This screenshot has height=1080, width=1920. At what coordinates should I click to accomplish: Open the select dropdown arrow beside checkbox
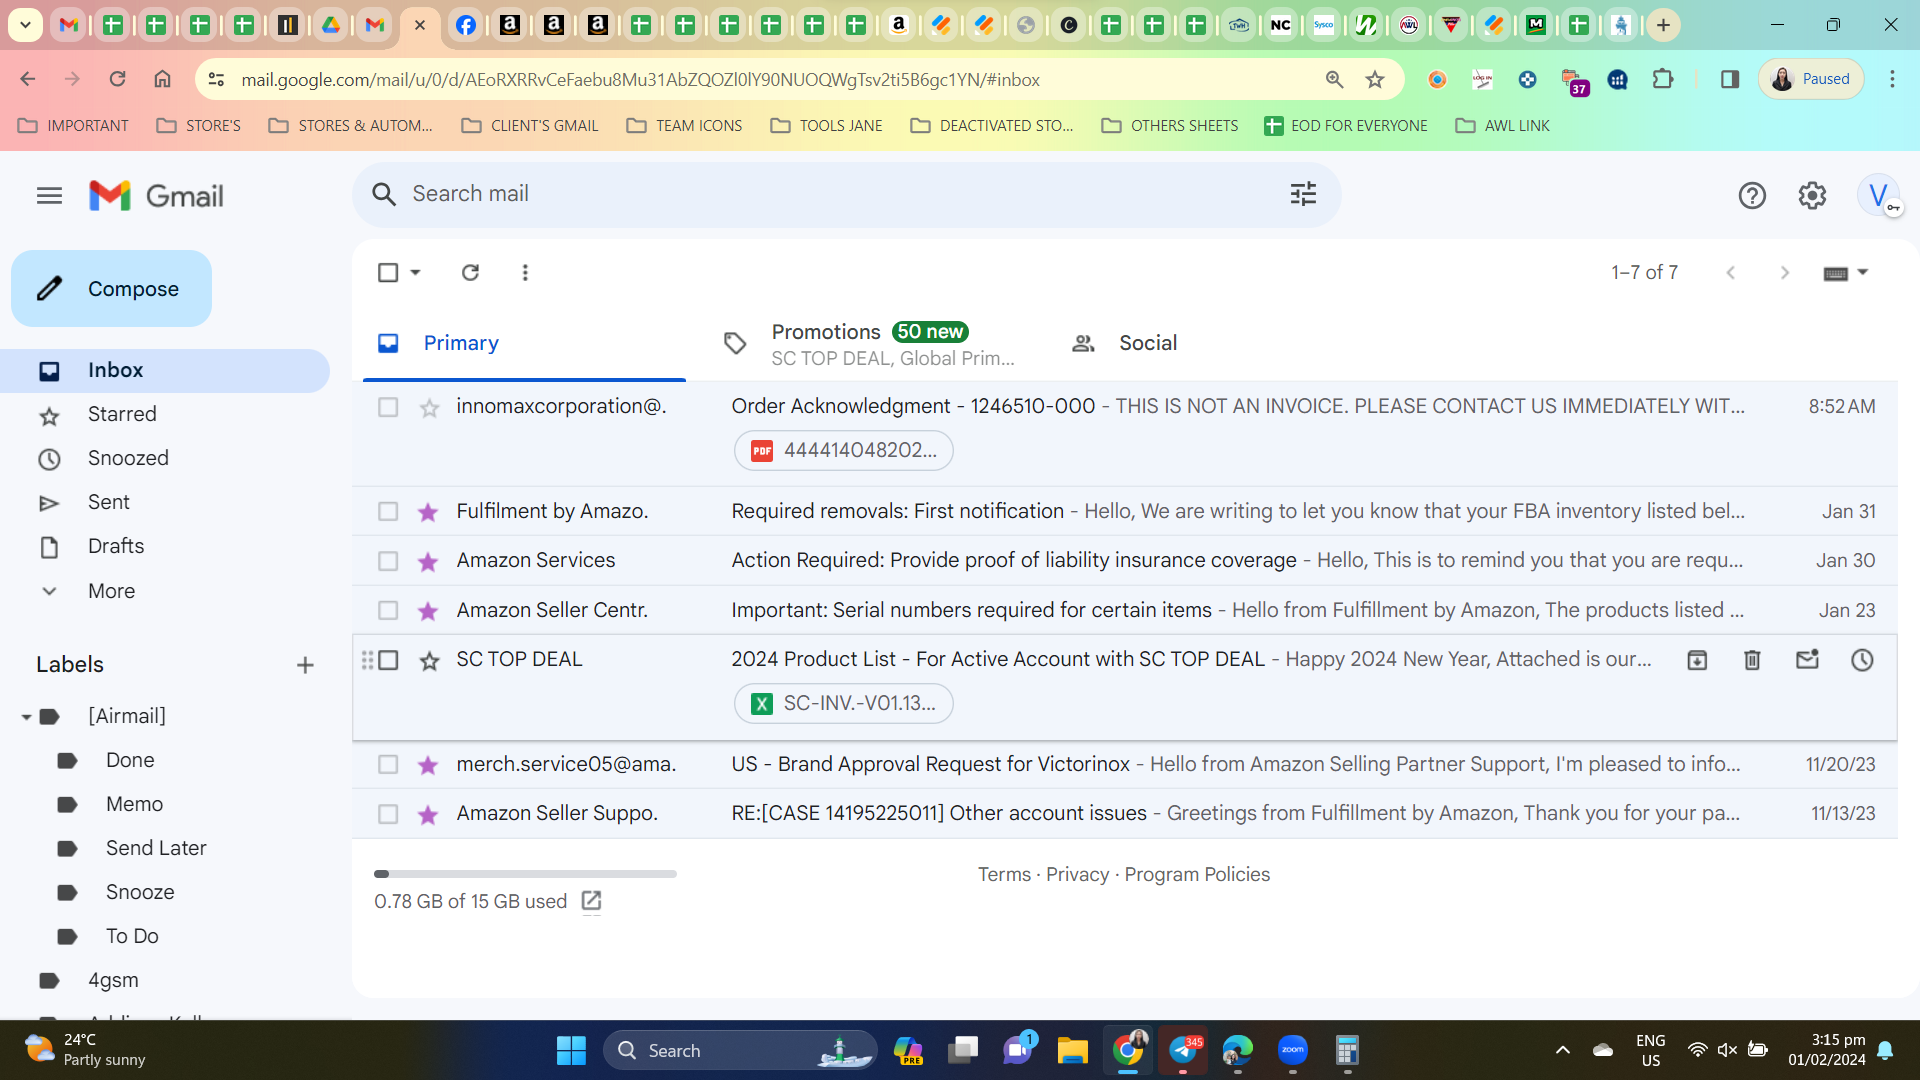click(x=415, y=272)
